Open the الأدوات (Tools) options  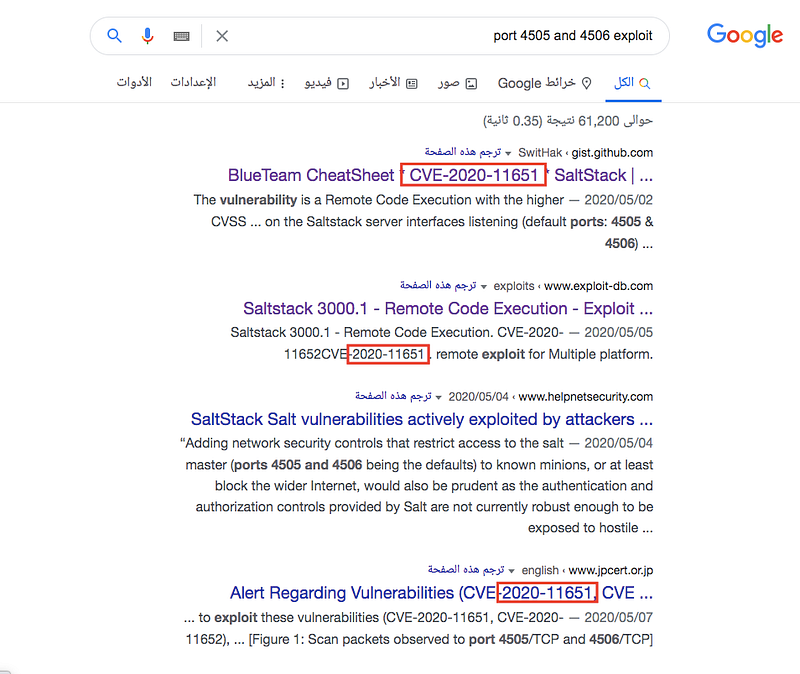coord(133,83)
